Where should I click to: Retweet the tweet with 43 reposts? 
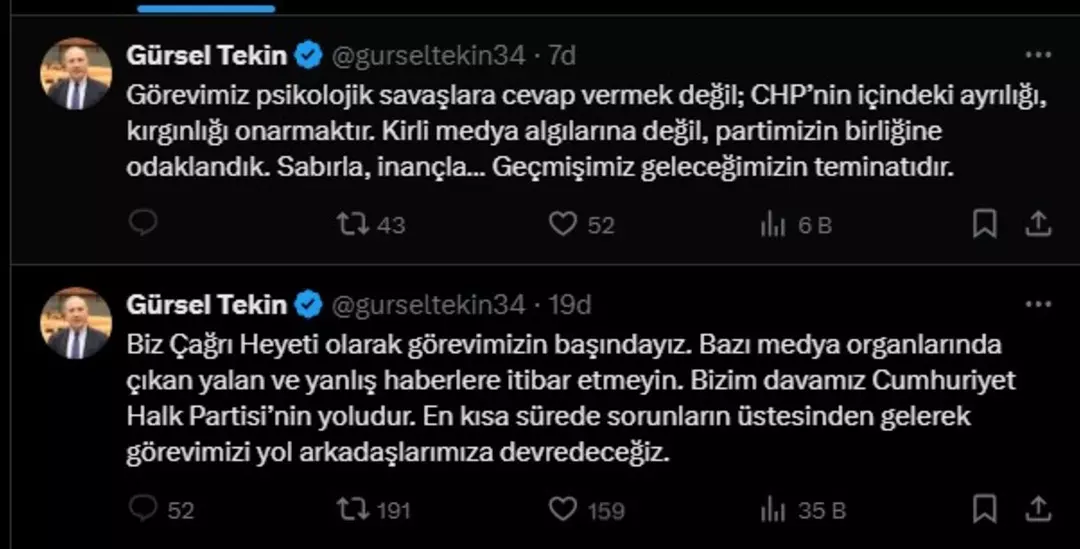click(353, 224)
